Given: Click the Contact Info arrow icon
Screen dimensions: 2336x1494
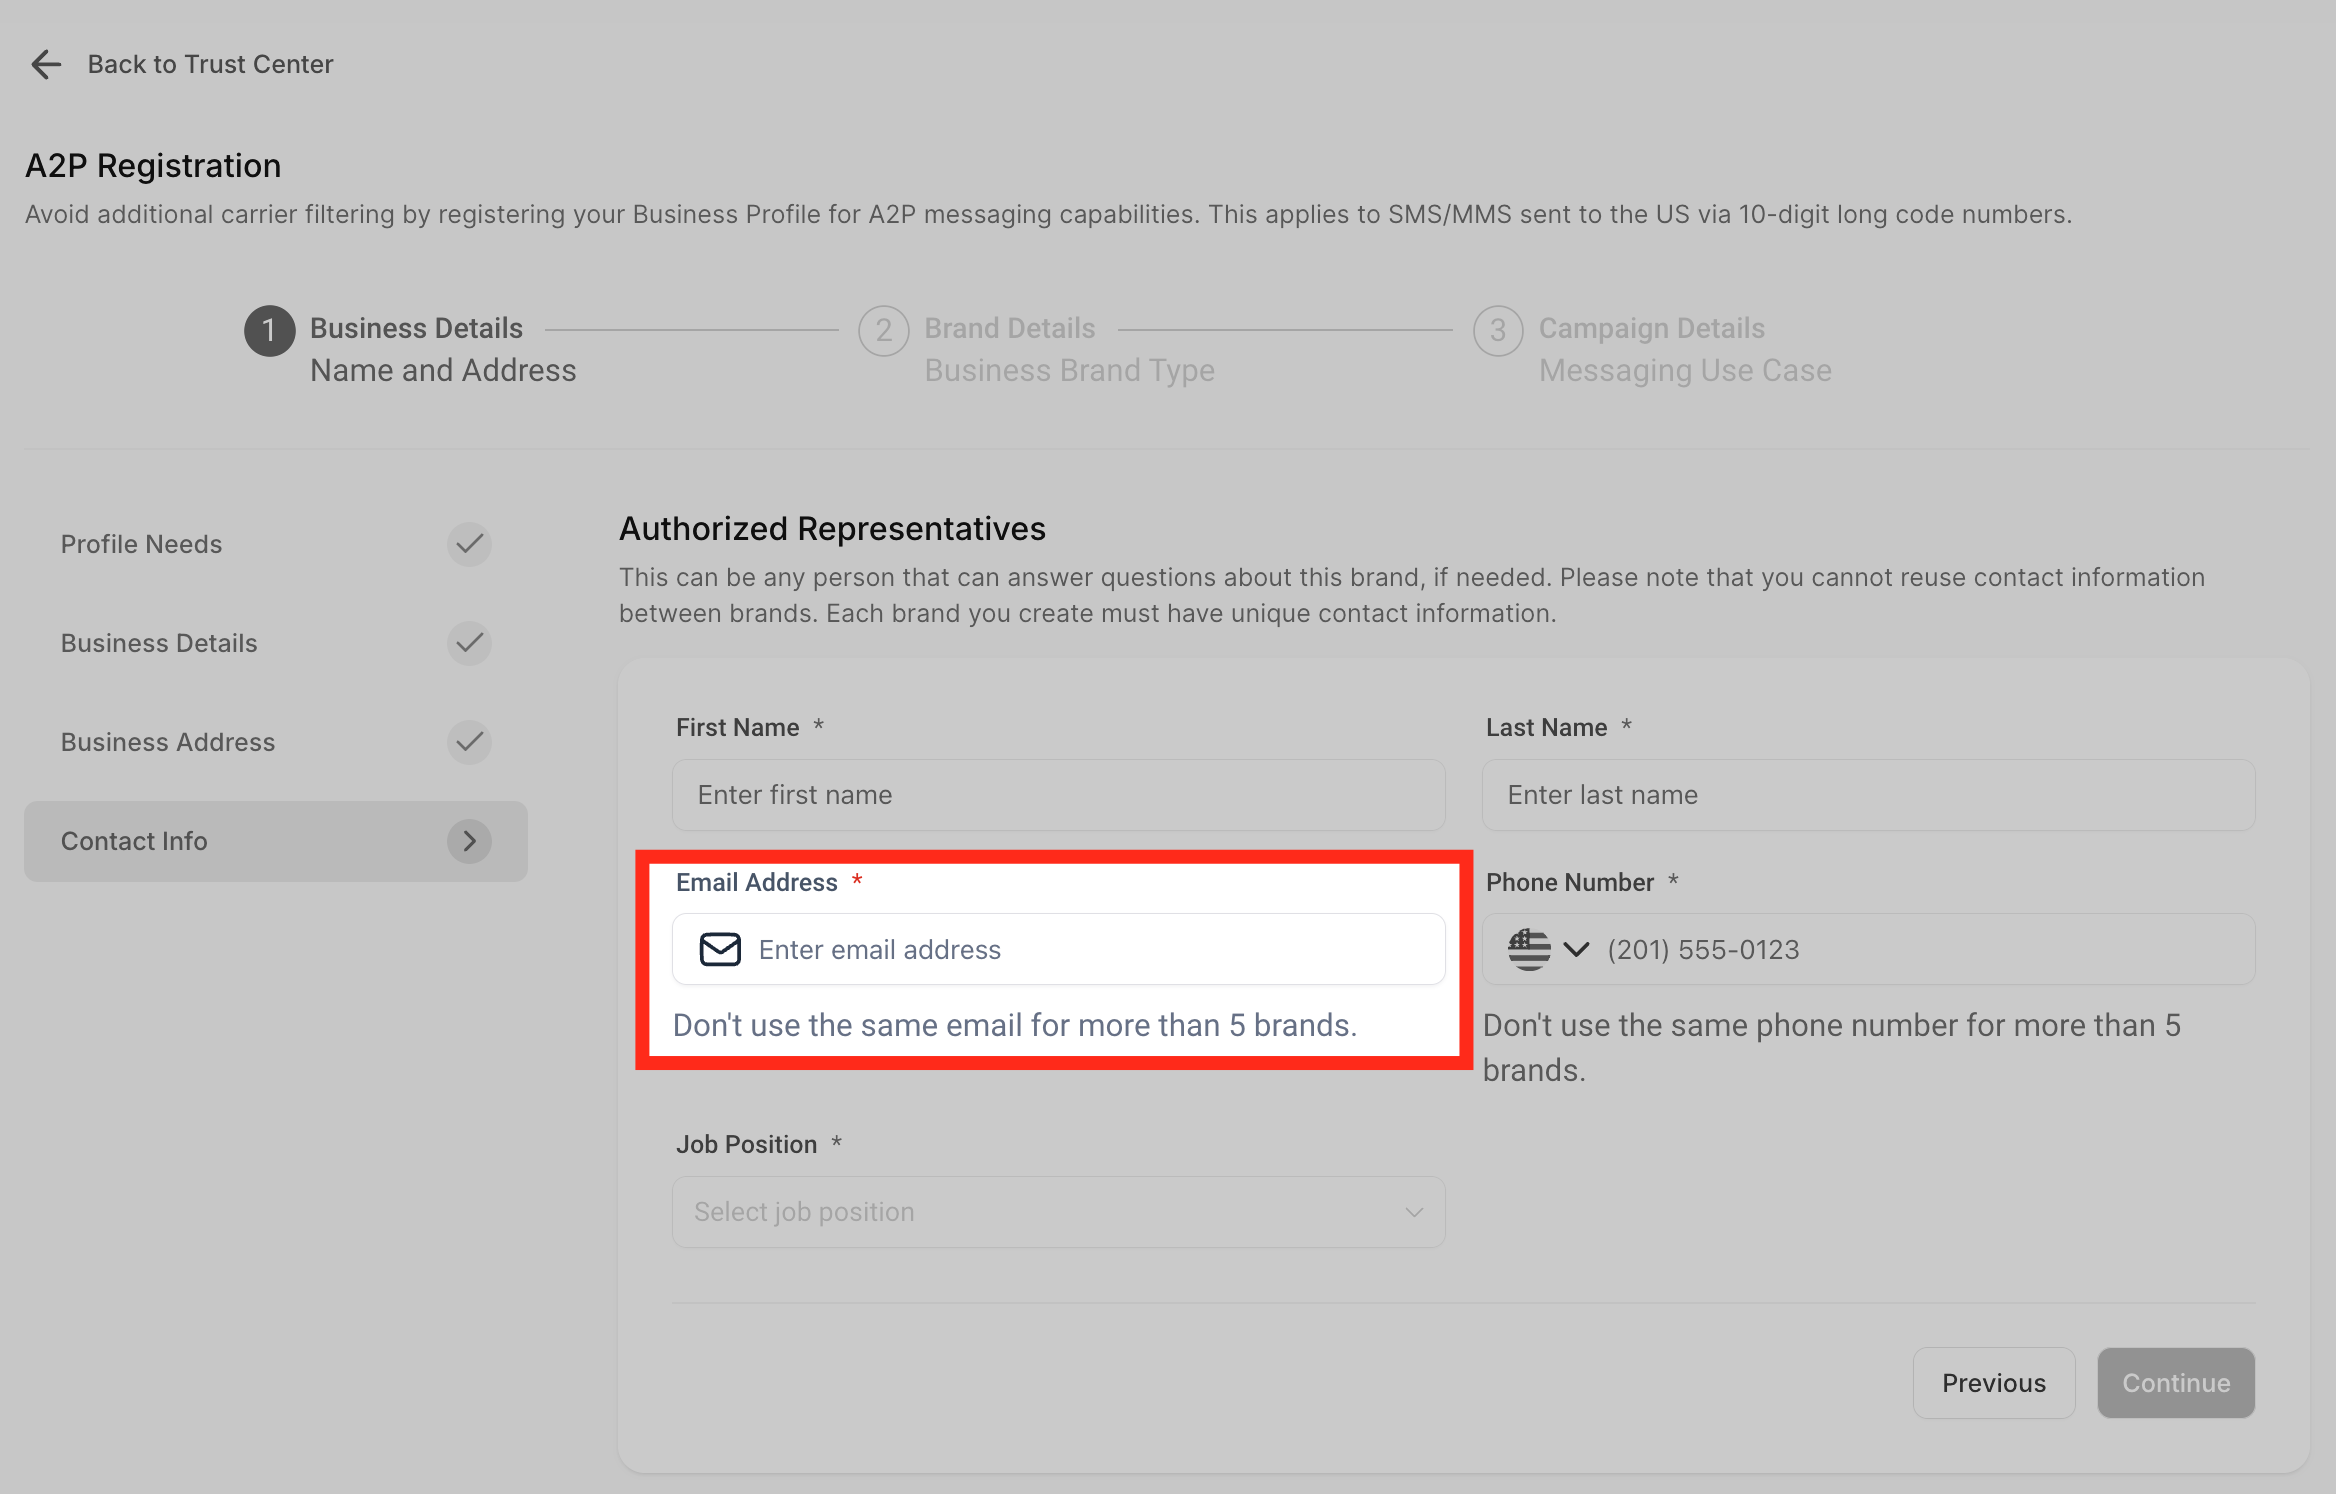Looking at the screenshot, I should point(469,841).
